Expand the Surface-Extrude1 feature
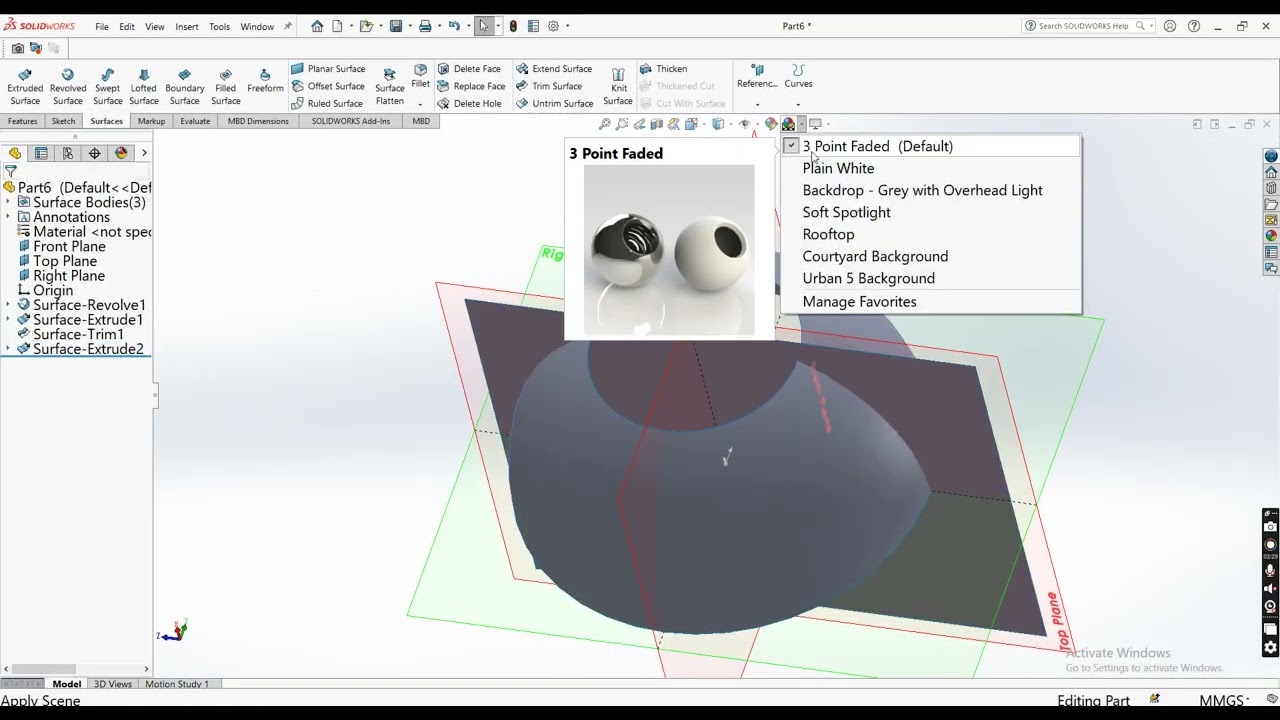The image size is (1280, 720). (8, 320)
